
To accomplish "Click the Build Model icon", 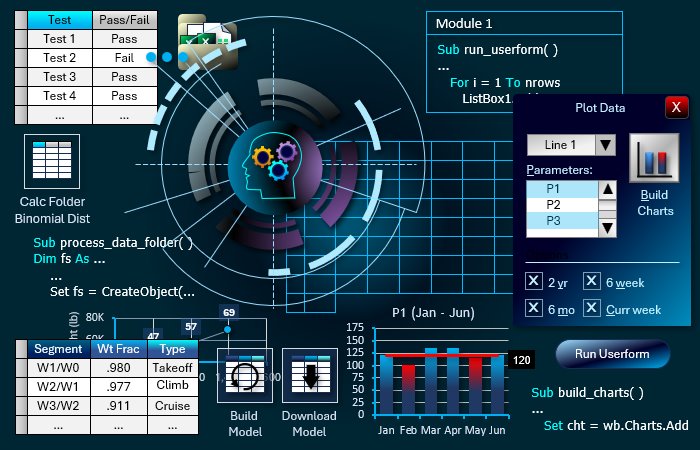I will (x=244, y=375).
